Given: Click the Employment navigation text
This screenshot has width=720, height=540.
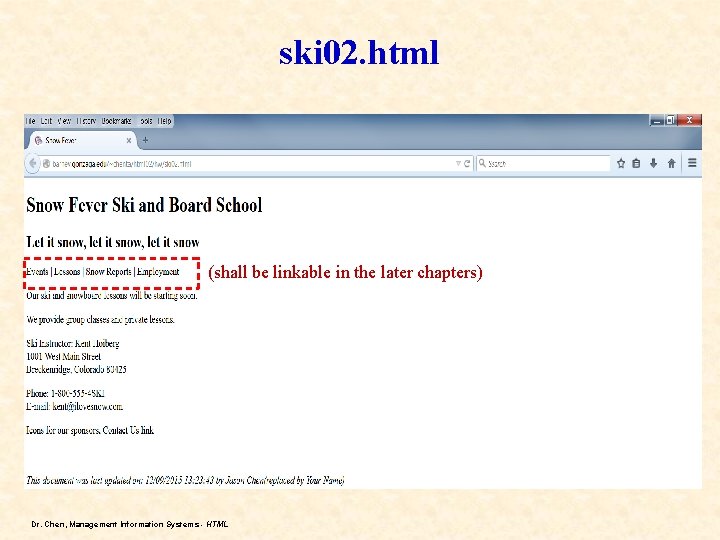Looking at the screenshot, I should [158, 272].
